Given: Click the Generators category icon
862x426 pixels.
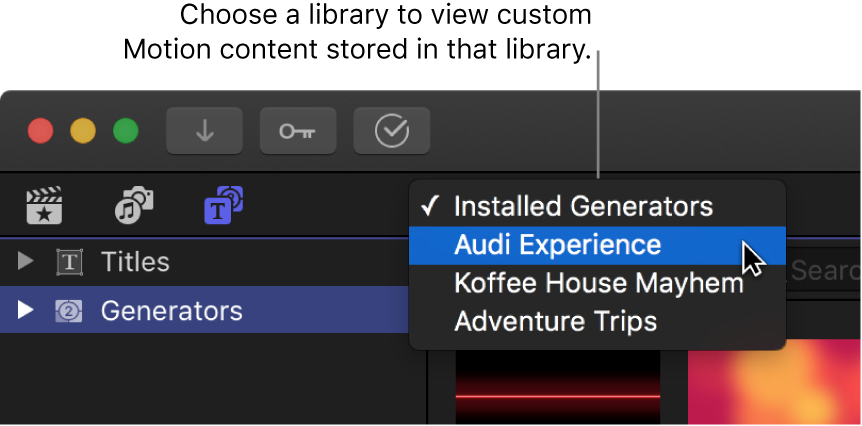Looking at the screenshot, I should (69, 311).
